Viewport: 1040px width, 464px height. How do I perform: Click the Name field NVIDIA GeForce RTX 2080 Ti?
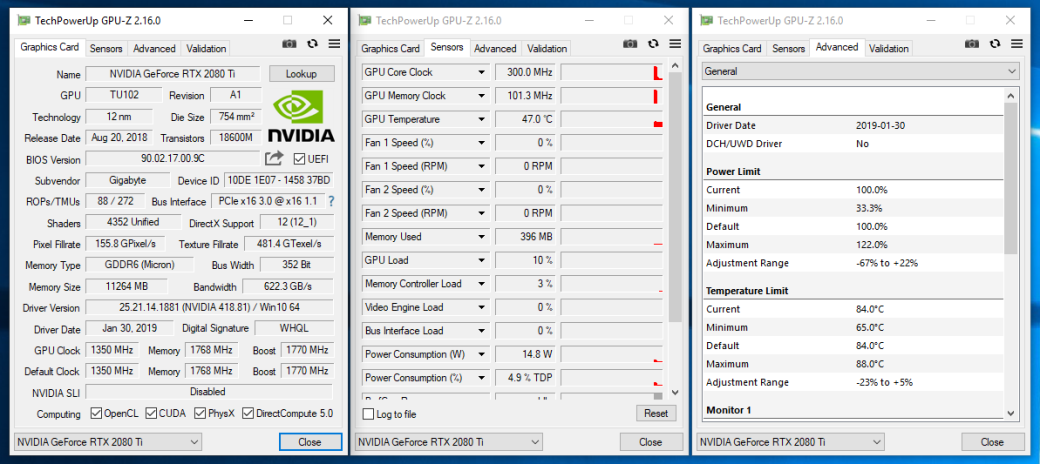(174, 74)
